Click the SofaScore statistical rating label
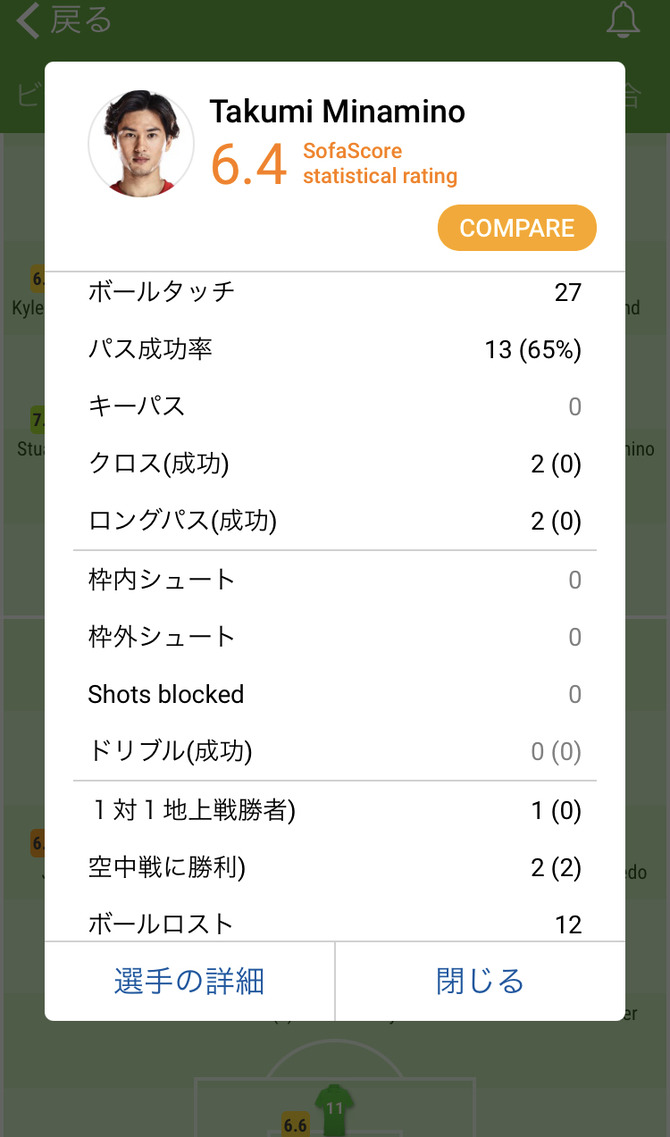This screenshot has width=670, height=1137. coord(380,163)
